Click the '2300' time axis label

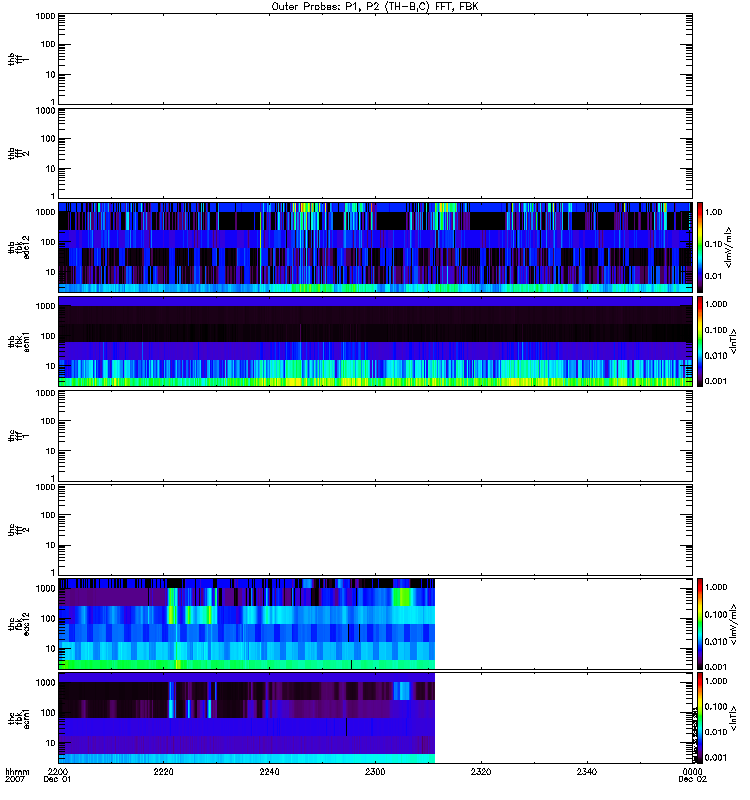[x=375, y=771]
